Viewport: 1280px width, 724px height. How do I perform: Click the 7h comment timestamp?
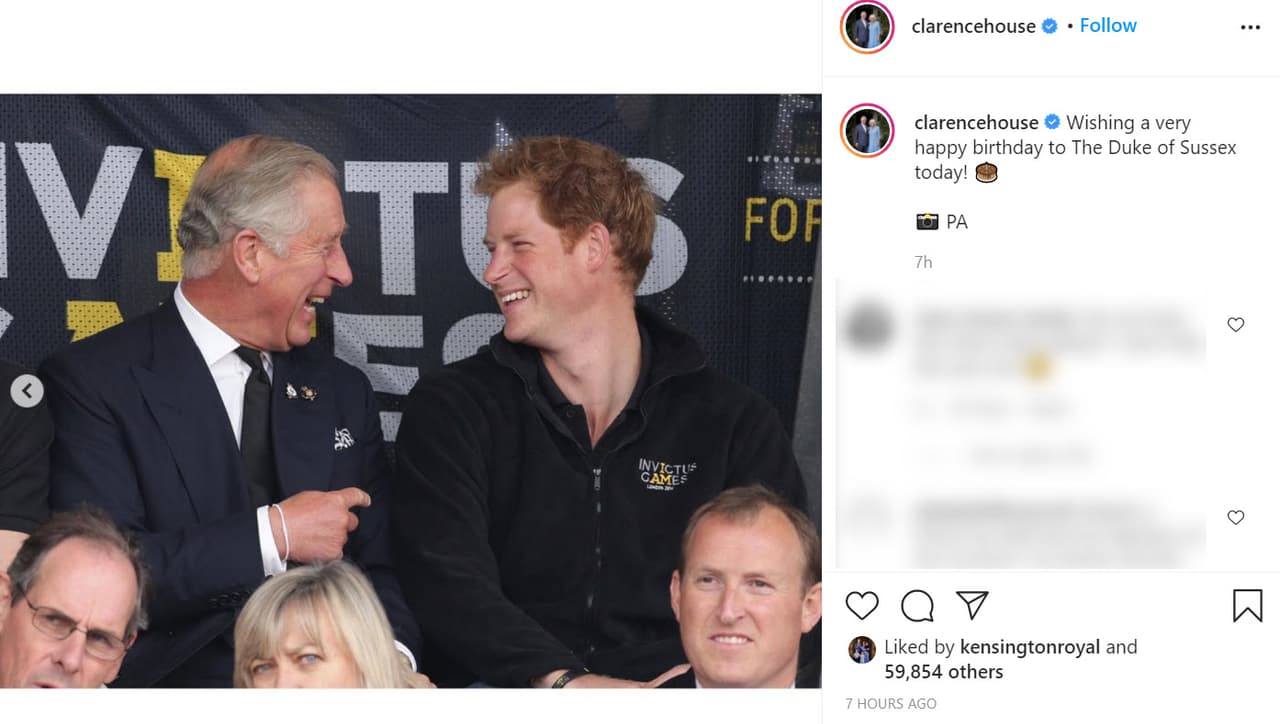pos(923,261)
